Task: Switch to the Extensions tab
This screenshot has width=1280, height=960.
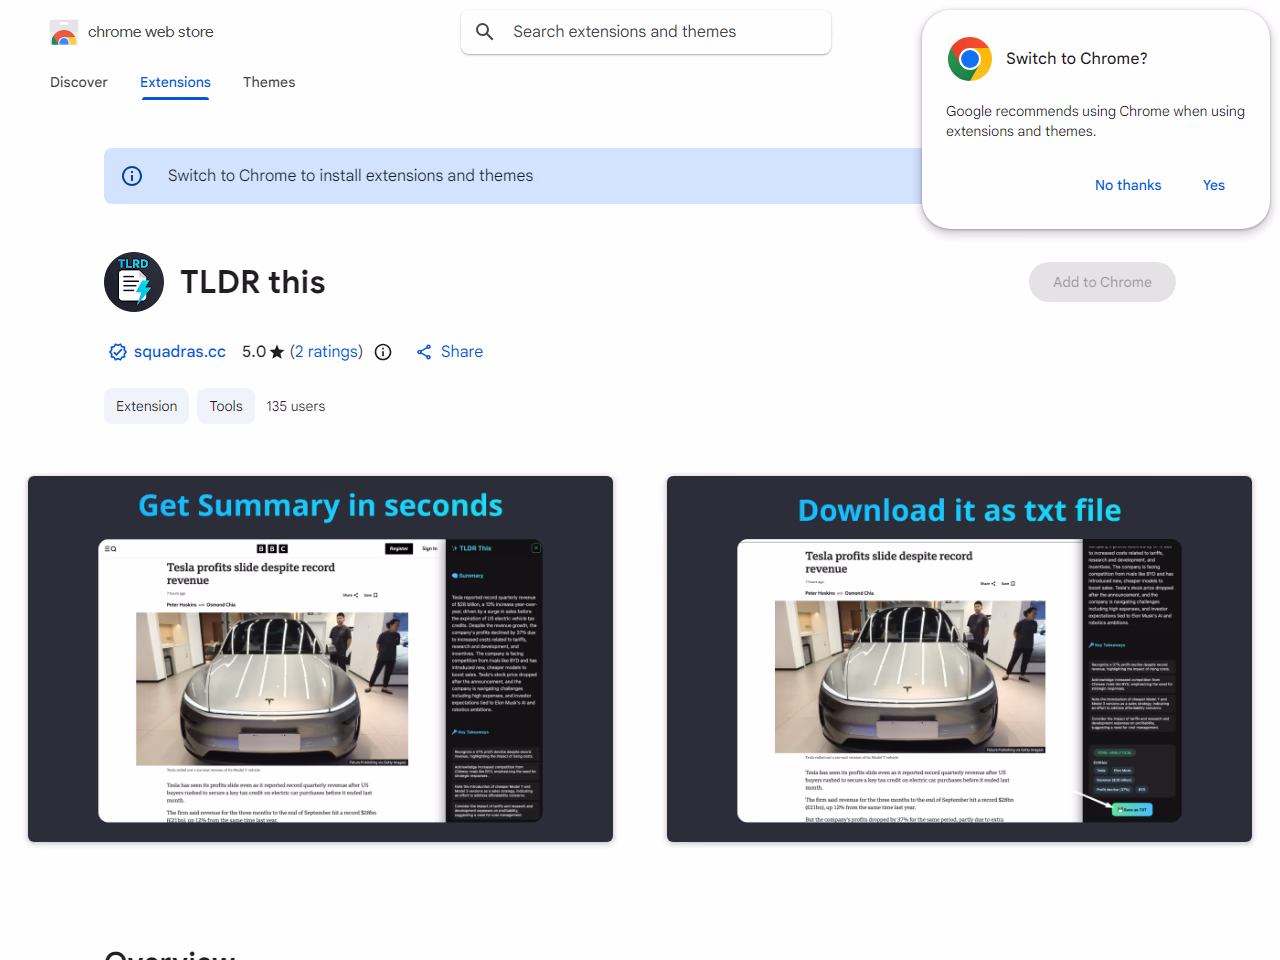Action: coord(175,82)
